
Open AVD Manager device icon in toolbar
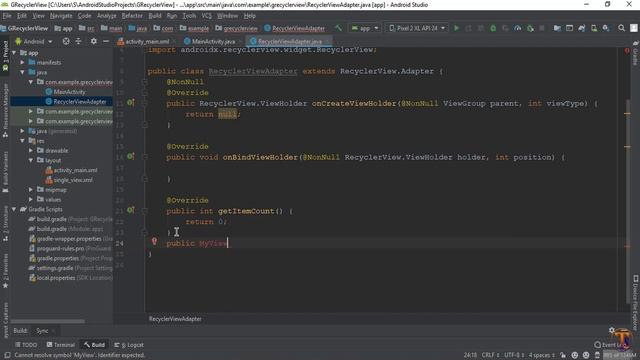(594, 28)
